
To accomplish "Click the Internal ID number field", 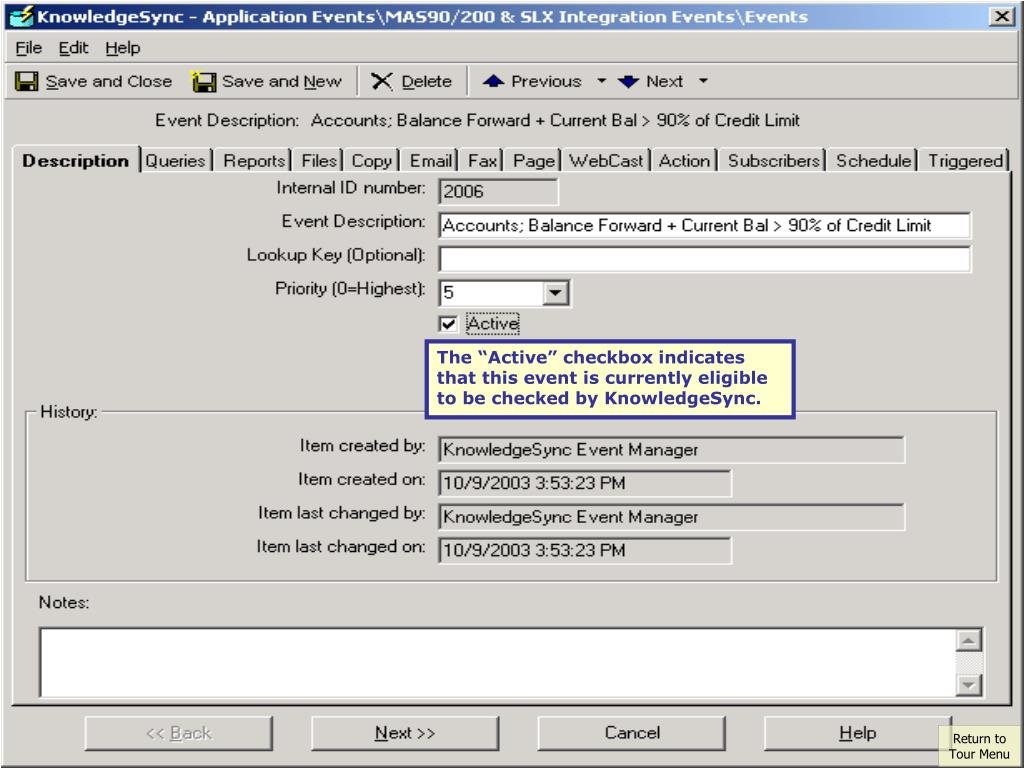I will pyautogui.click(x=498, y=191).
